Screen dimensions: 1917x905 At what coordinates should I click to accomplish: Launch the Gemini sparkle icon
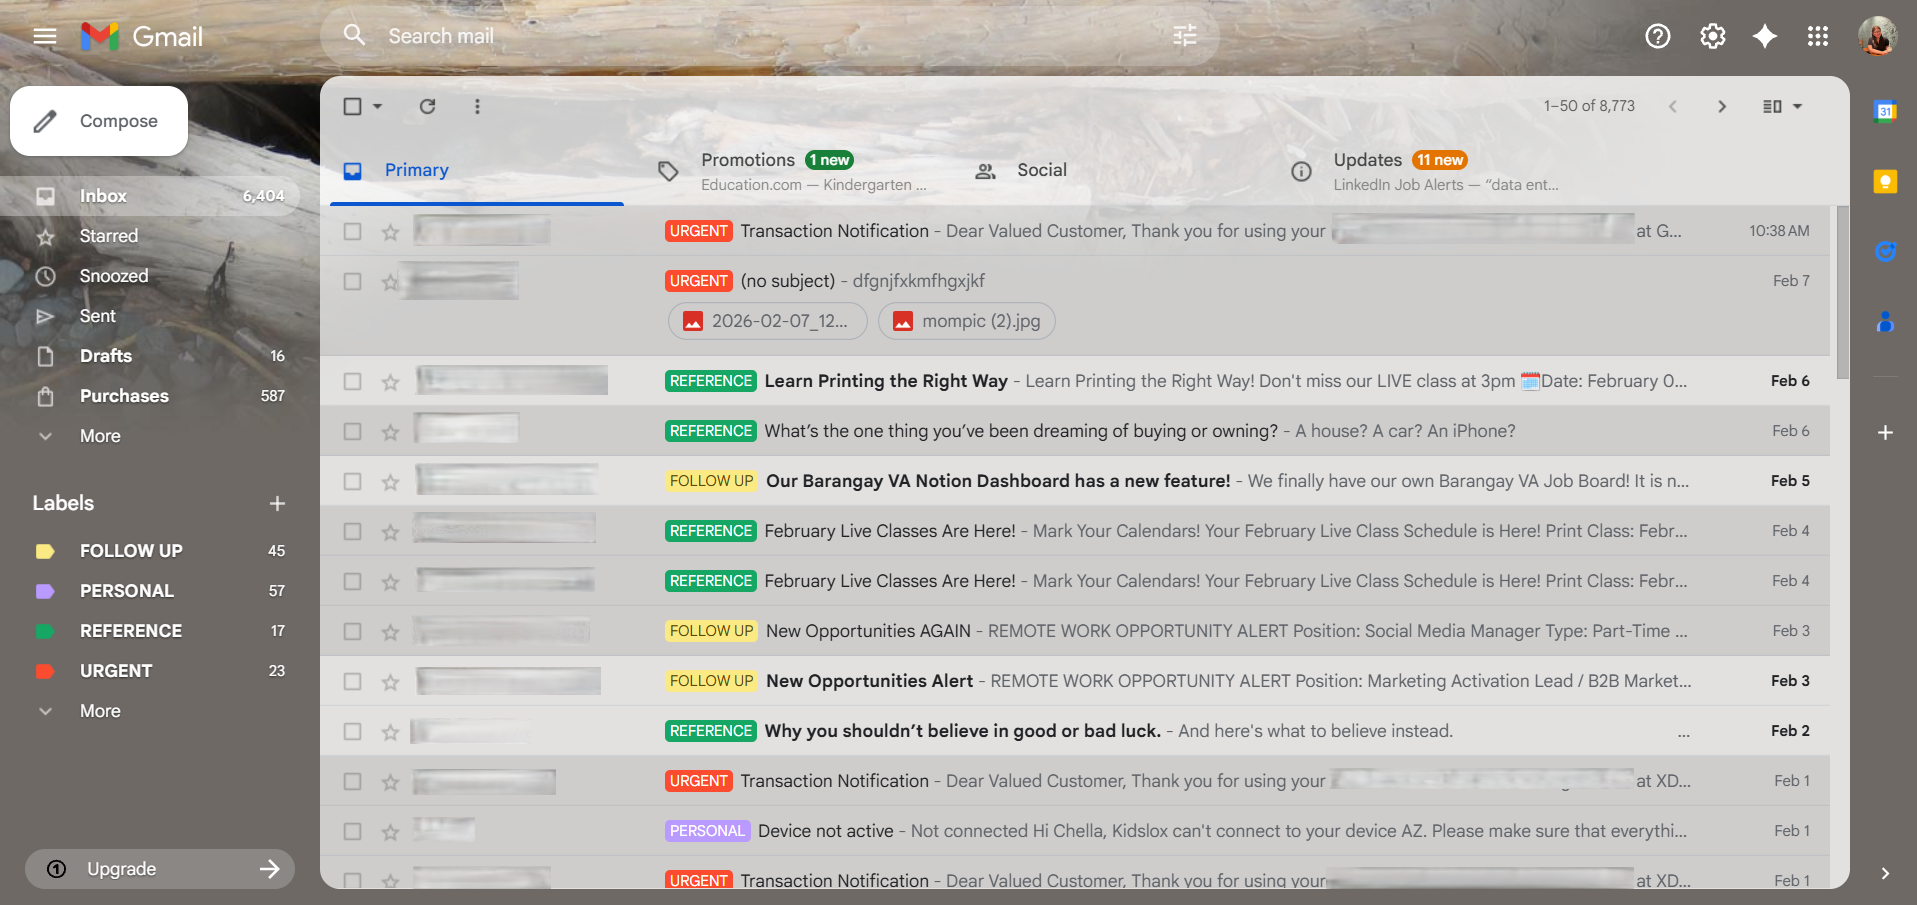(1765, 37)
